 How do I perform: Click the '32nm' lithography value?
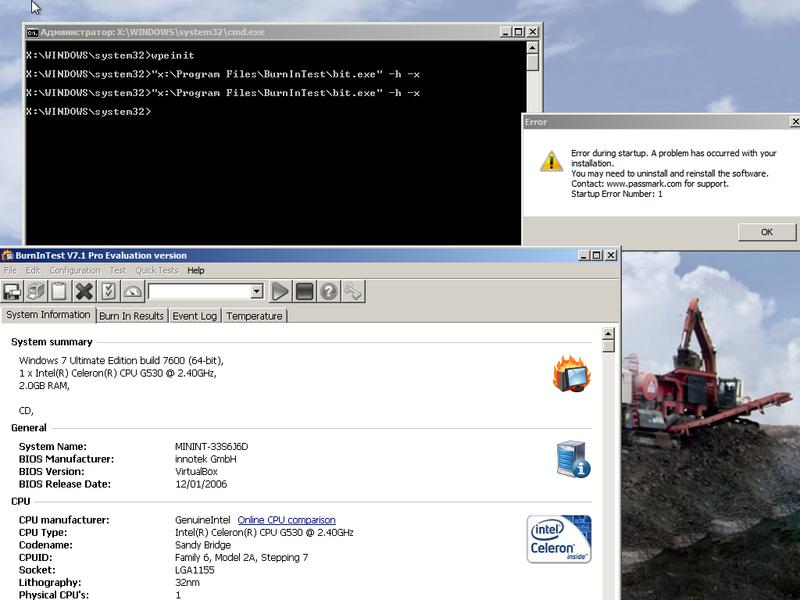coord(187,583)
